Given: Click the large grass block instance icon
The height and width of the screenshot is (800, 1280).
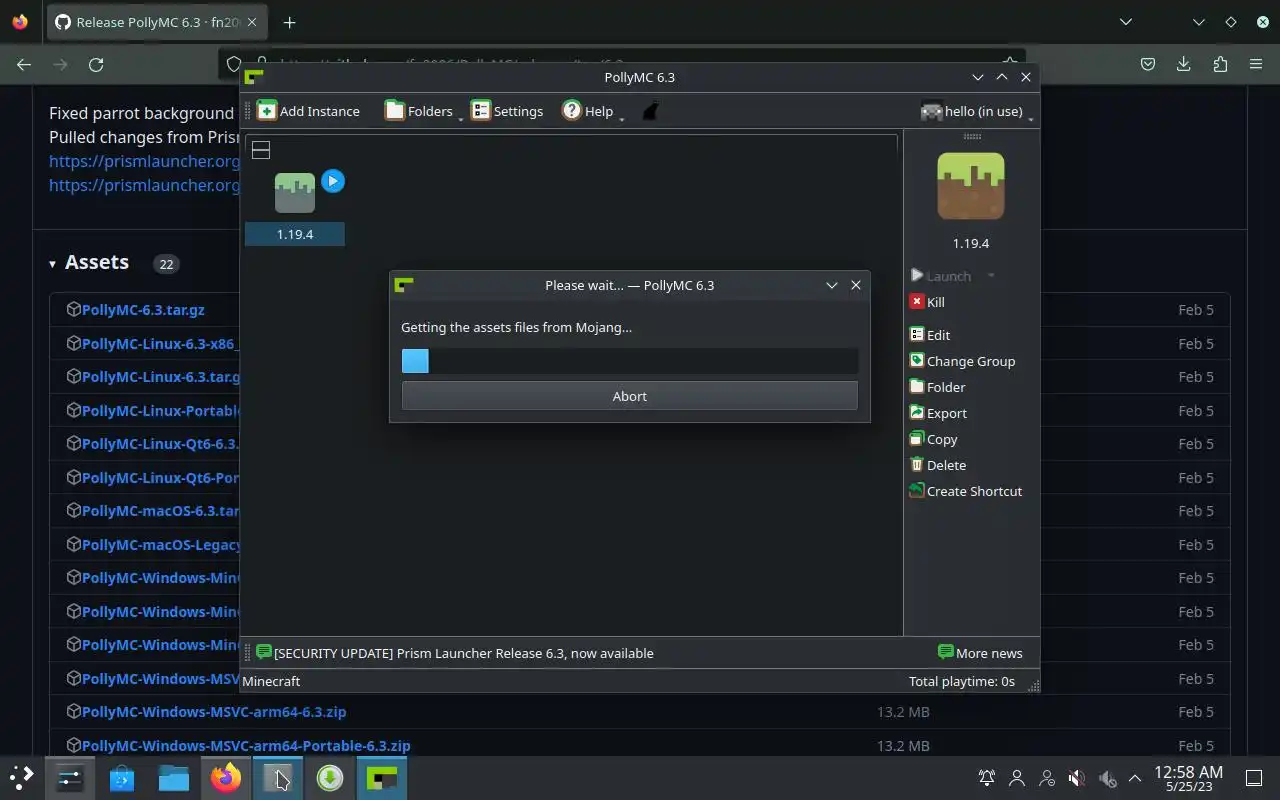Looking at the screenshot, I should pyautogui.click(x=970, y=186).
